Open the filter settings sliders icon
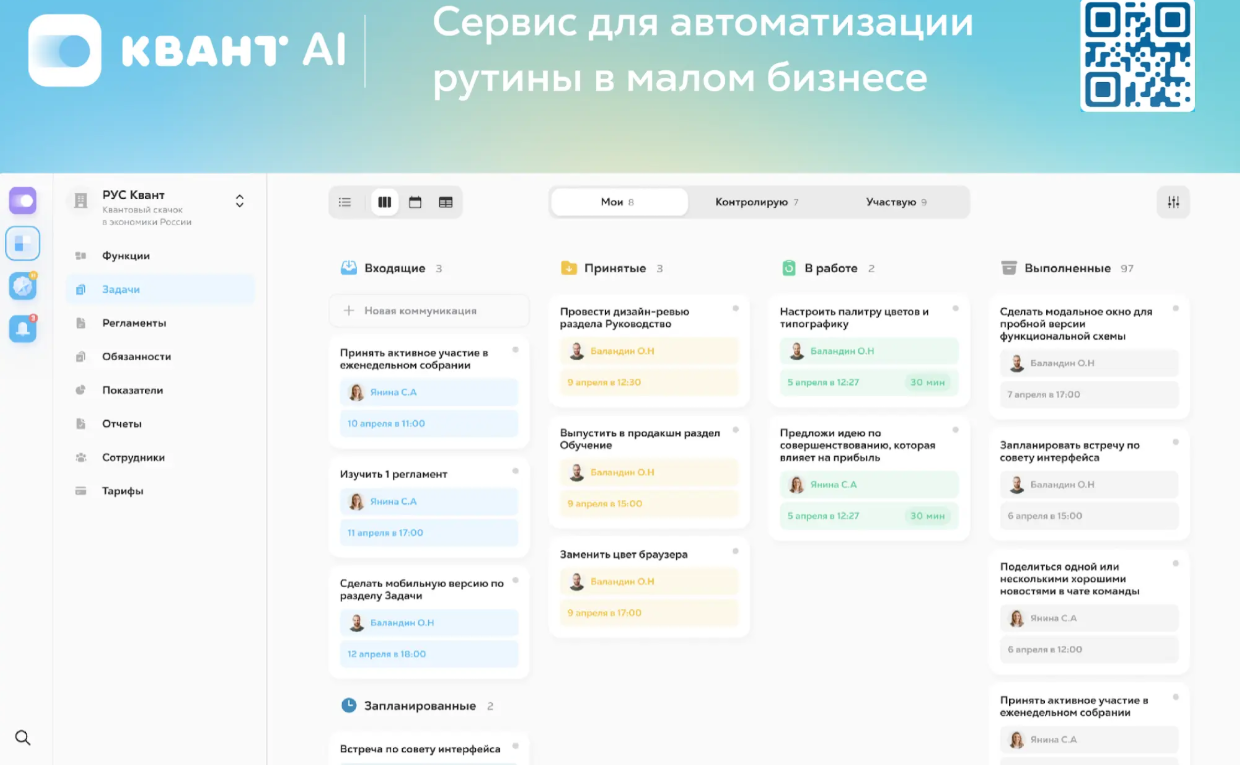Viewport: 1240px width, 765px height. pos(1173,202)
